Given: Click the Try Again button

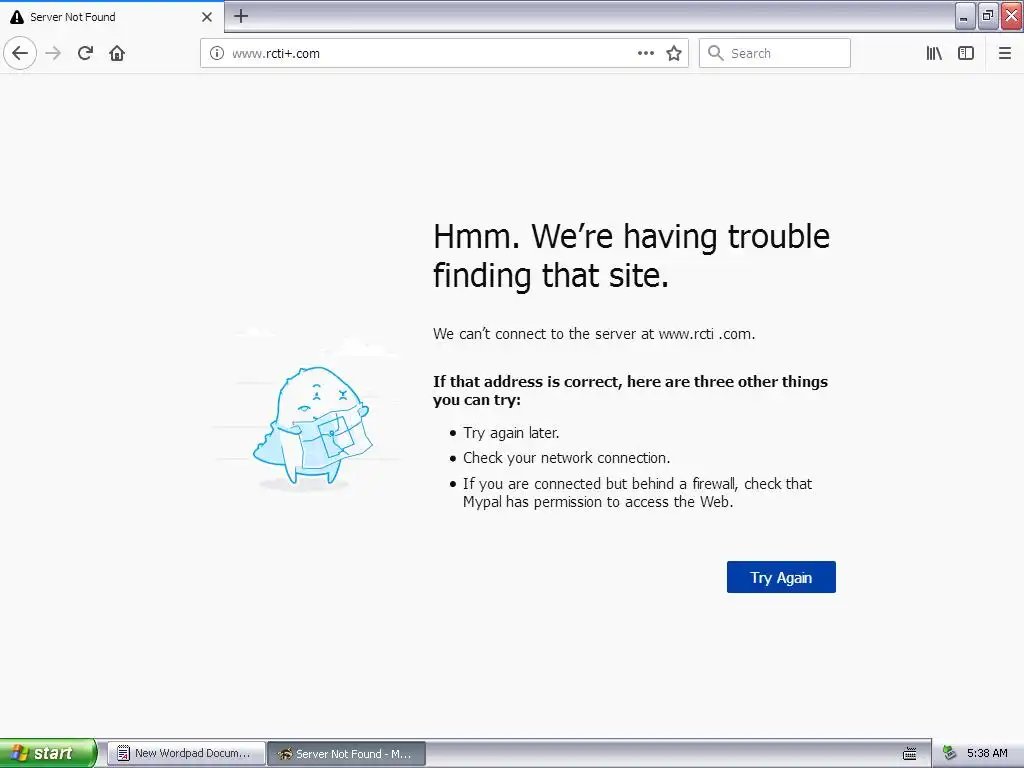Looking at the screenshot, I should tap(781, 577).
